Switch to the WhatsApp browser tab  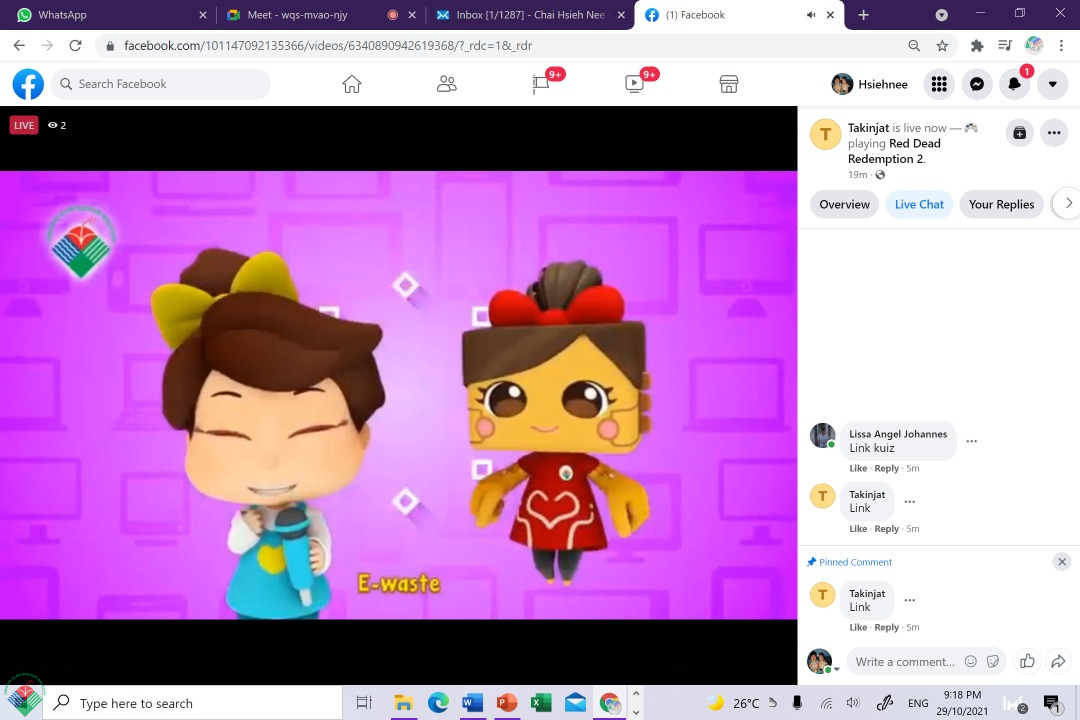pyautogui.click(x=110, y=15)
